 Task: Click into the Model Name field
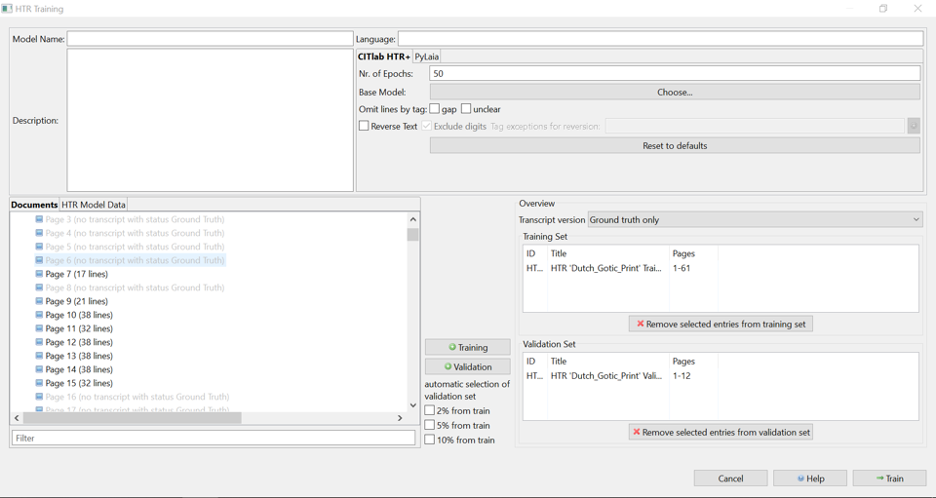pyautogui.click(x=210, y=39)
